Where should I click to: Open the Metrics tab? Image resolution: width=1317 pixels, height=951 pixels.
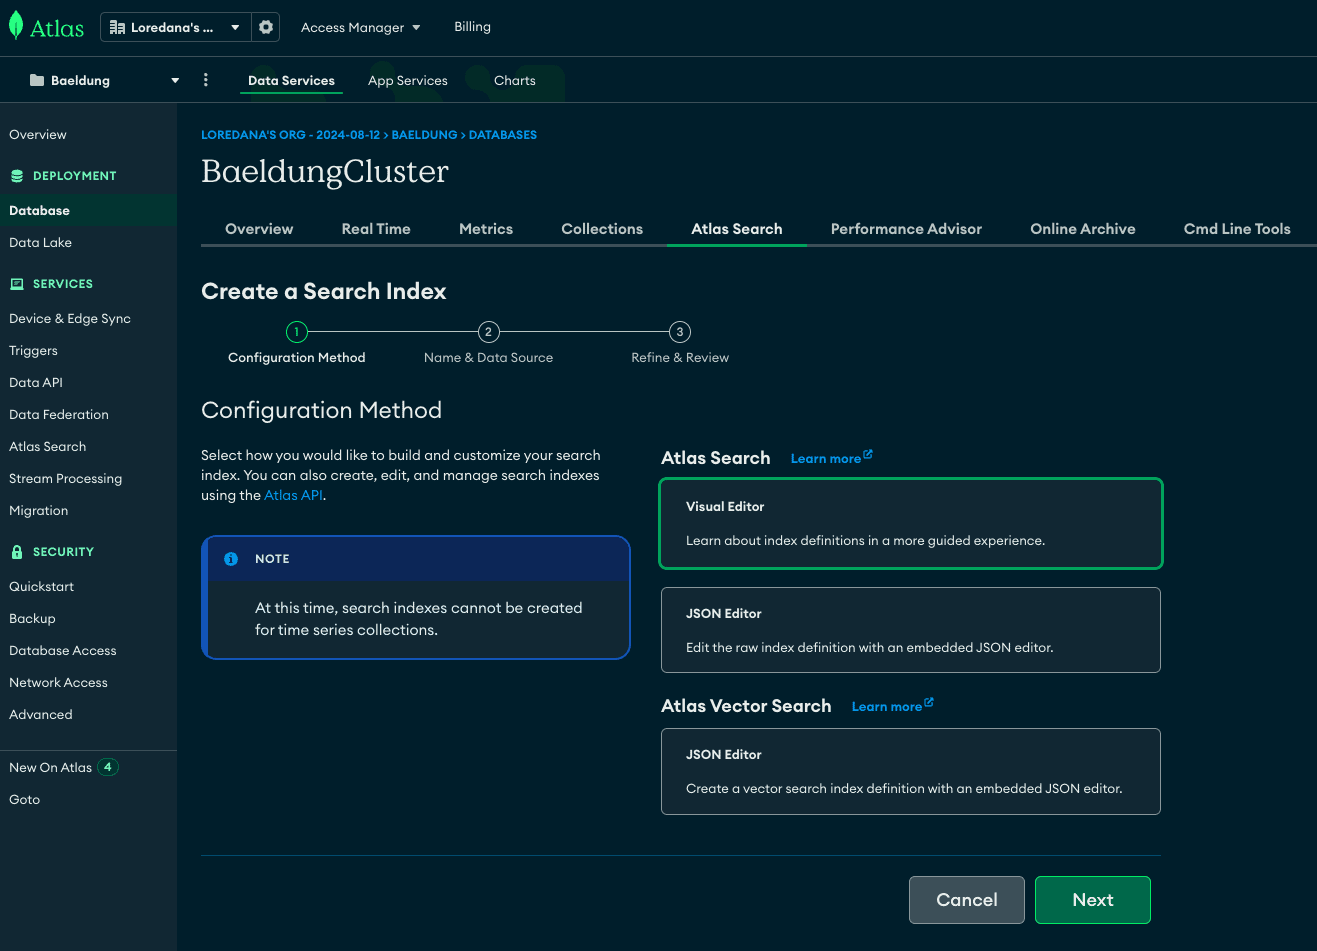tap(486, 229)
